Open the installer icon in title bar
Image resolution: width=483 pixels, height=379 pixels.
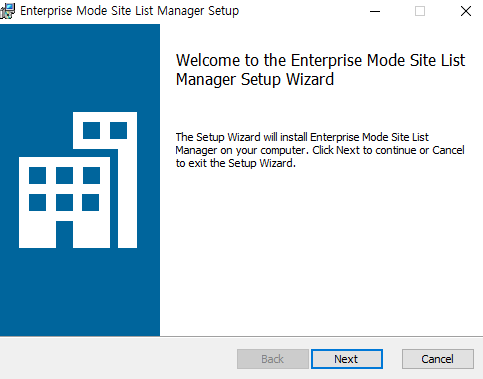click(x=8, y=11)
